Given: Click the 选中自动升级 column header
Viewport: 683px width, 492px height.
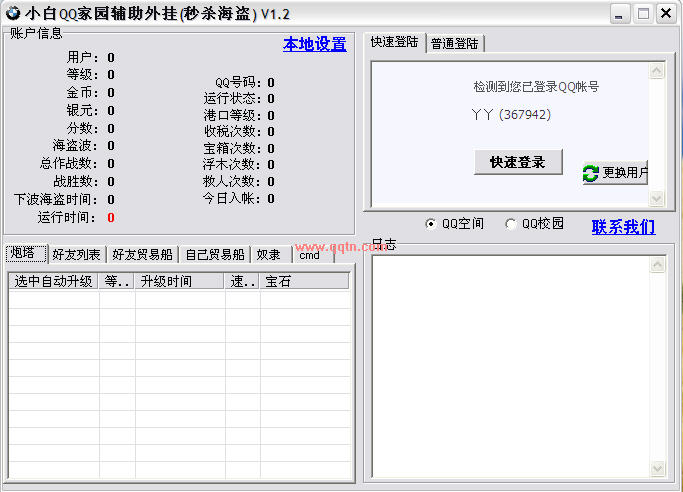Looking at the screenshot, I should tap(54, 281).
